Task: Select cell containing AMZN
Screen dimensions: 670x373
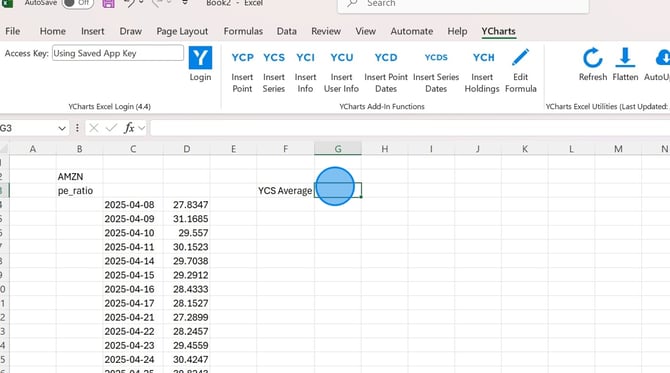Action: tap(79, 176)
